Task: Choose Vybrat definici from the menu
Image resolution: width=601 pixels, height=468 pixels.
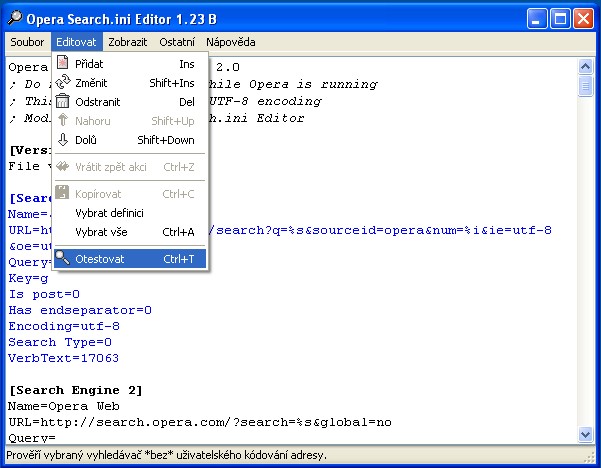Action: click(110, 213)
